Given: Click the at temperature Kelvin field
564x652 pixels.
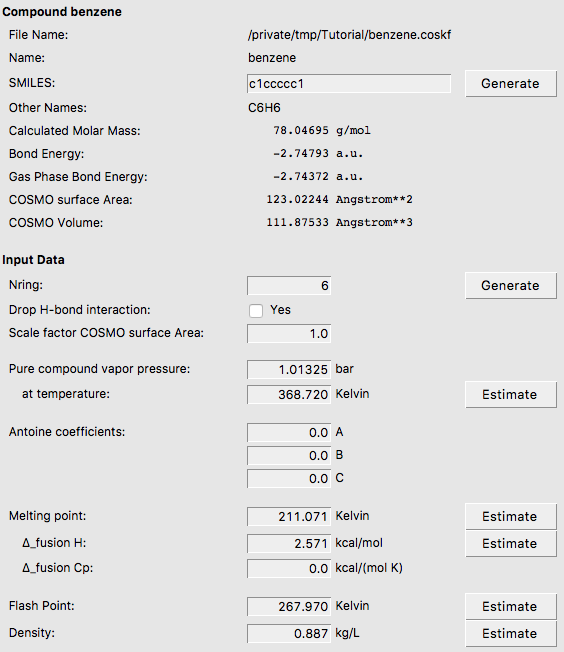Looking at the screenshot, I should tap(289, 394).
